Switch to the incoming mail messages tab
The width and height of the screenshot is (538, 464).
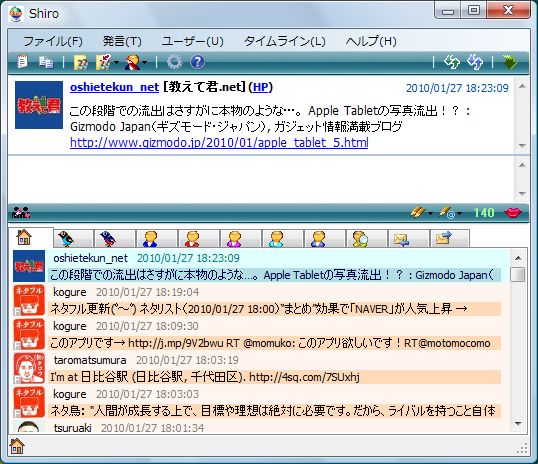click(408, 239)
